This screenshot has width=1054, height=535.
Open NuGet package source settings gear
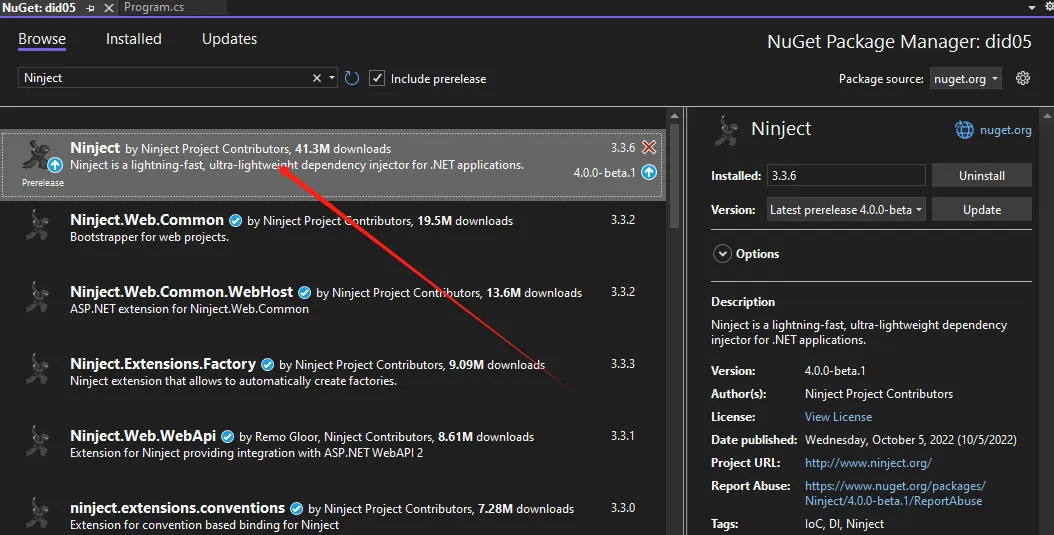tap(1022, 78)
